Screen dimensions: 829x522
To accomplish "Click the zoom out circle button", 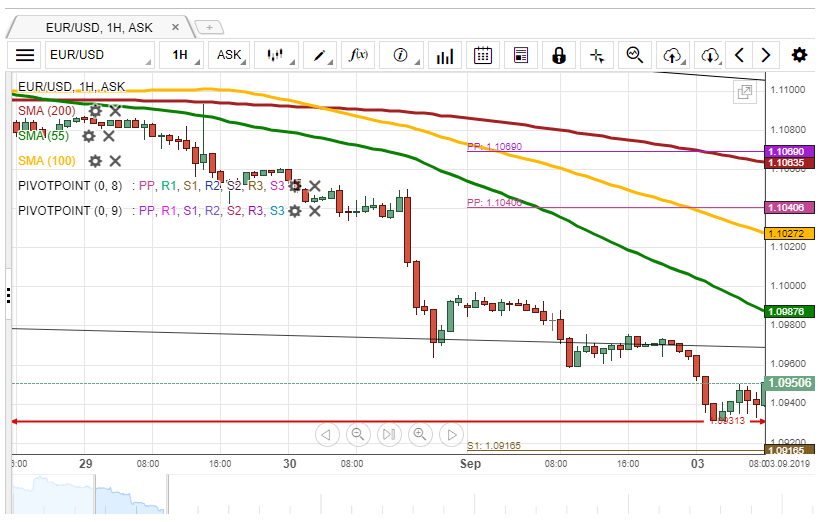I will point(358,435).
